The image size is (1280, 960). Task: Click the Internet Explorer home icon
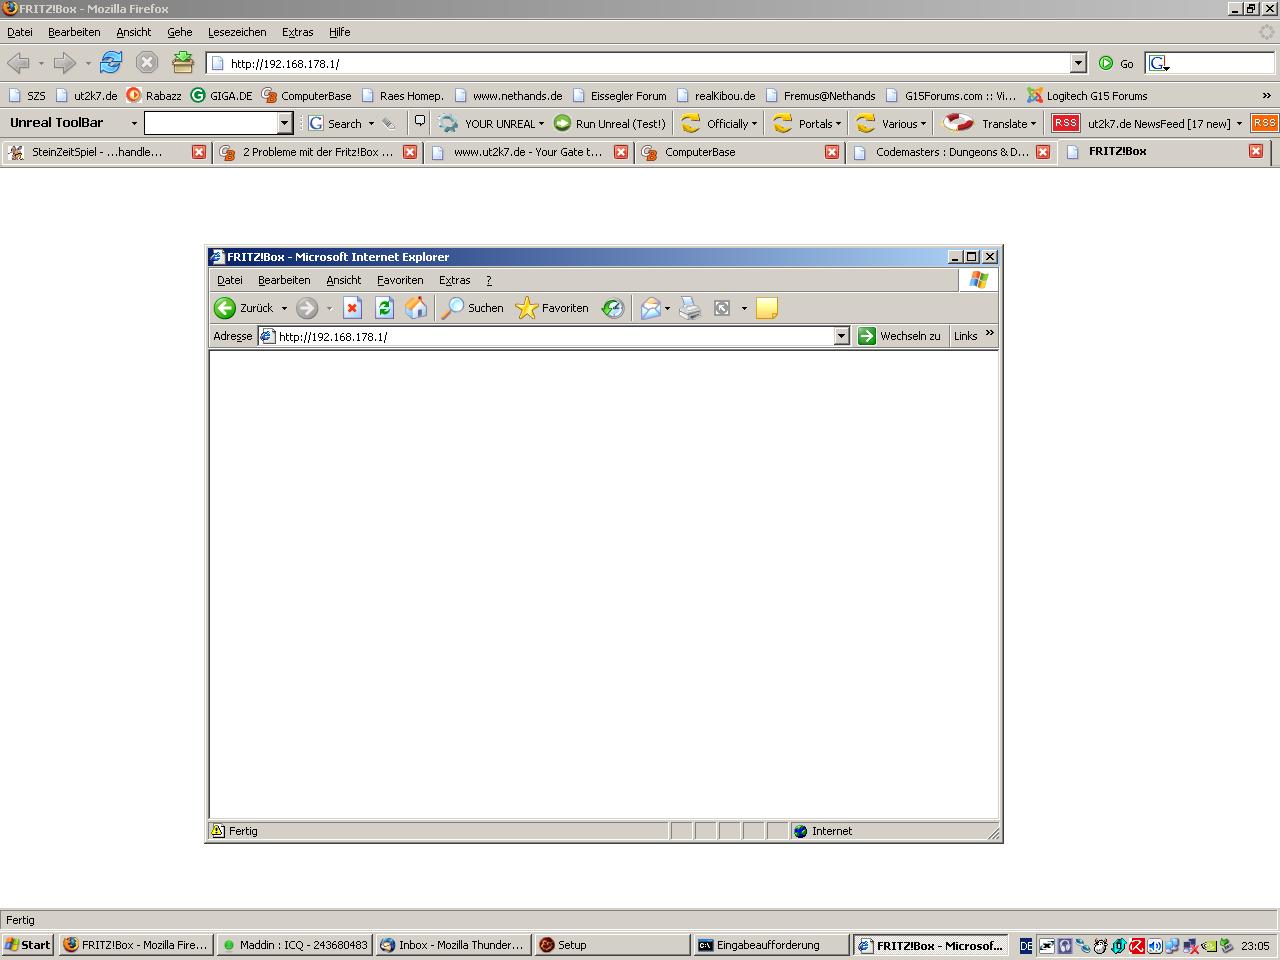[416, 308]
